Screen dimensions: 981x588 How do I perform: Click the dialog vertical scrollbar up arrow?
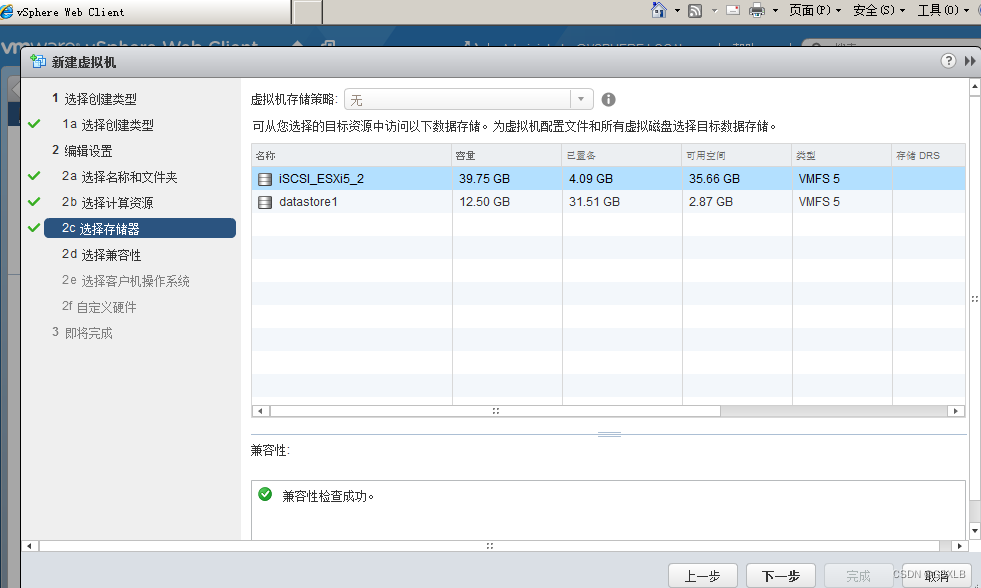click(x=975, y=87)
